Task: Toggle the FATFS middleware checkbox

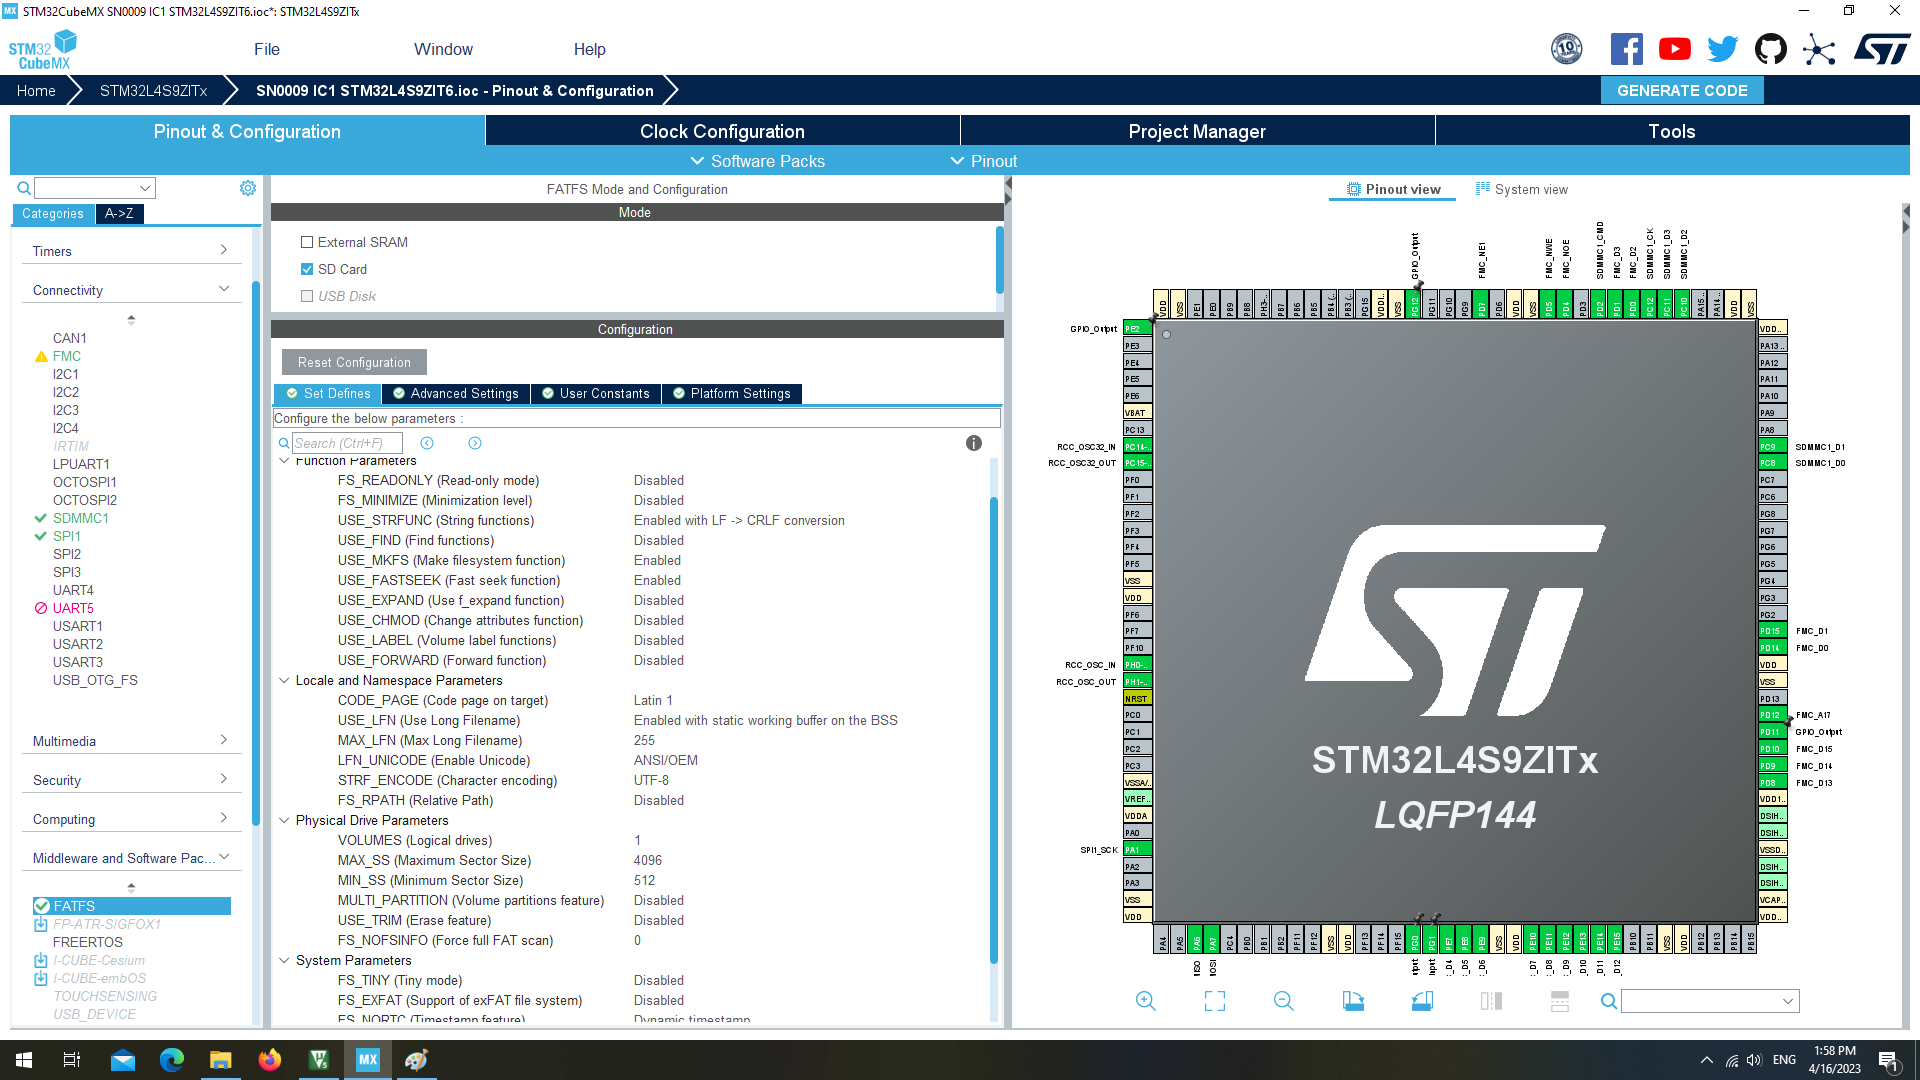Action: pos(42,906)
